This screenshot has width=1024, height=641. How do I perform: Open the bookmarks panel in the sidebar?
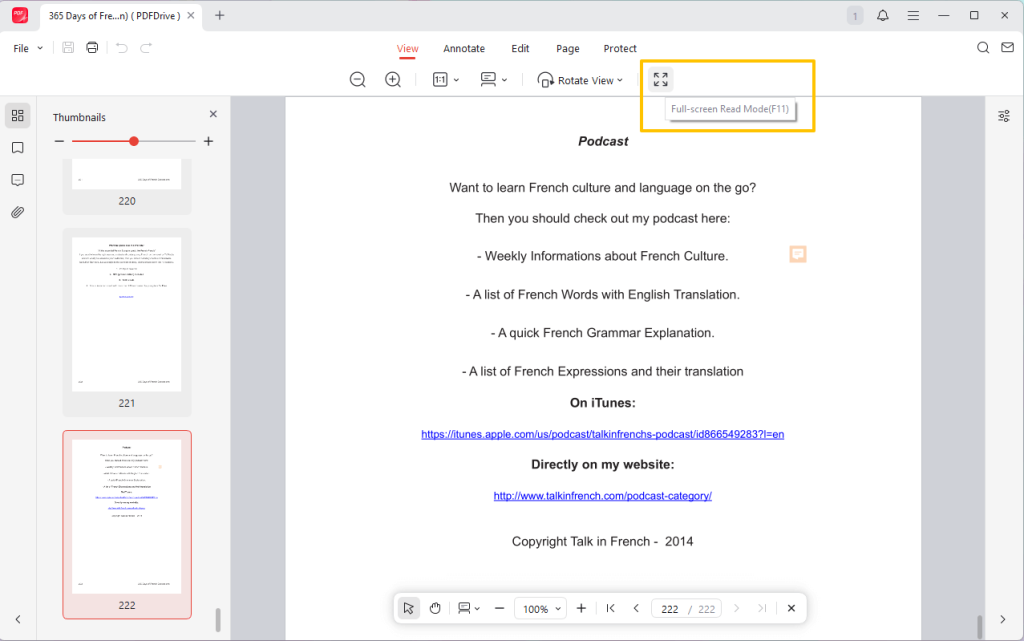tap(17, 148)
